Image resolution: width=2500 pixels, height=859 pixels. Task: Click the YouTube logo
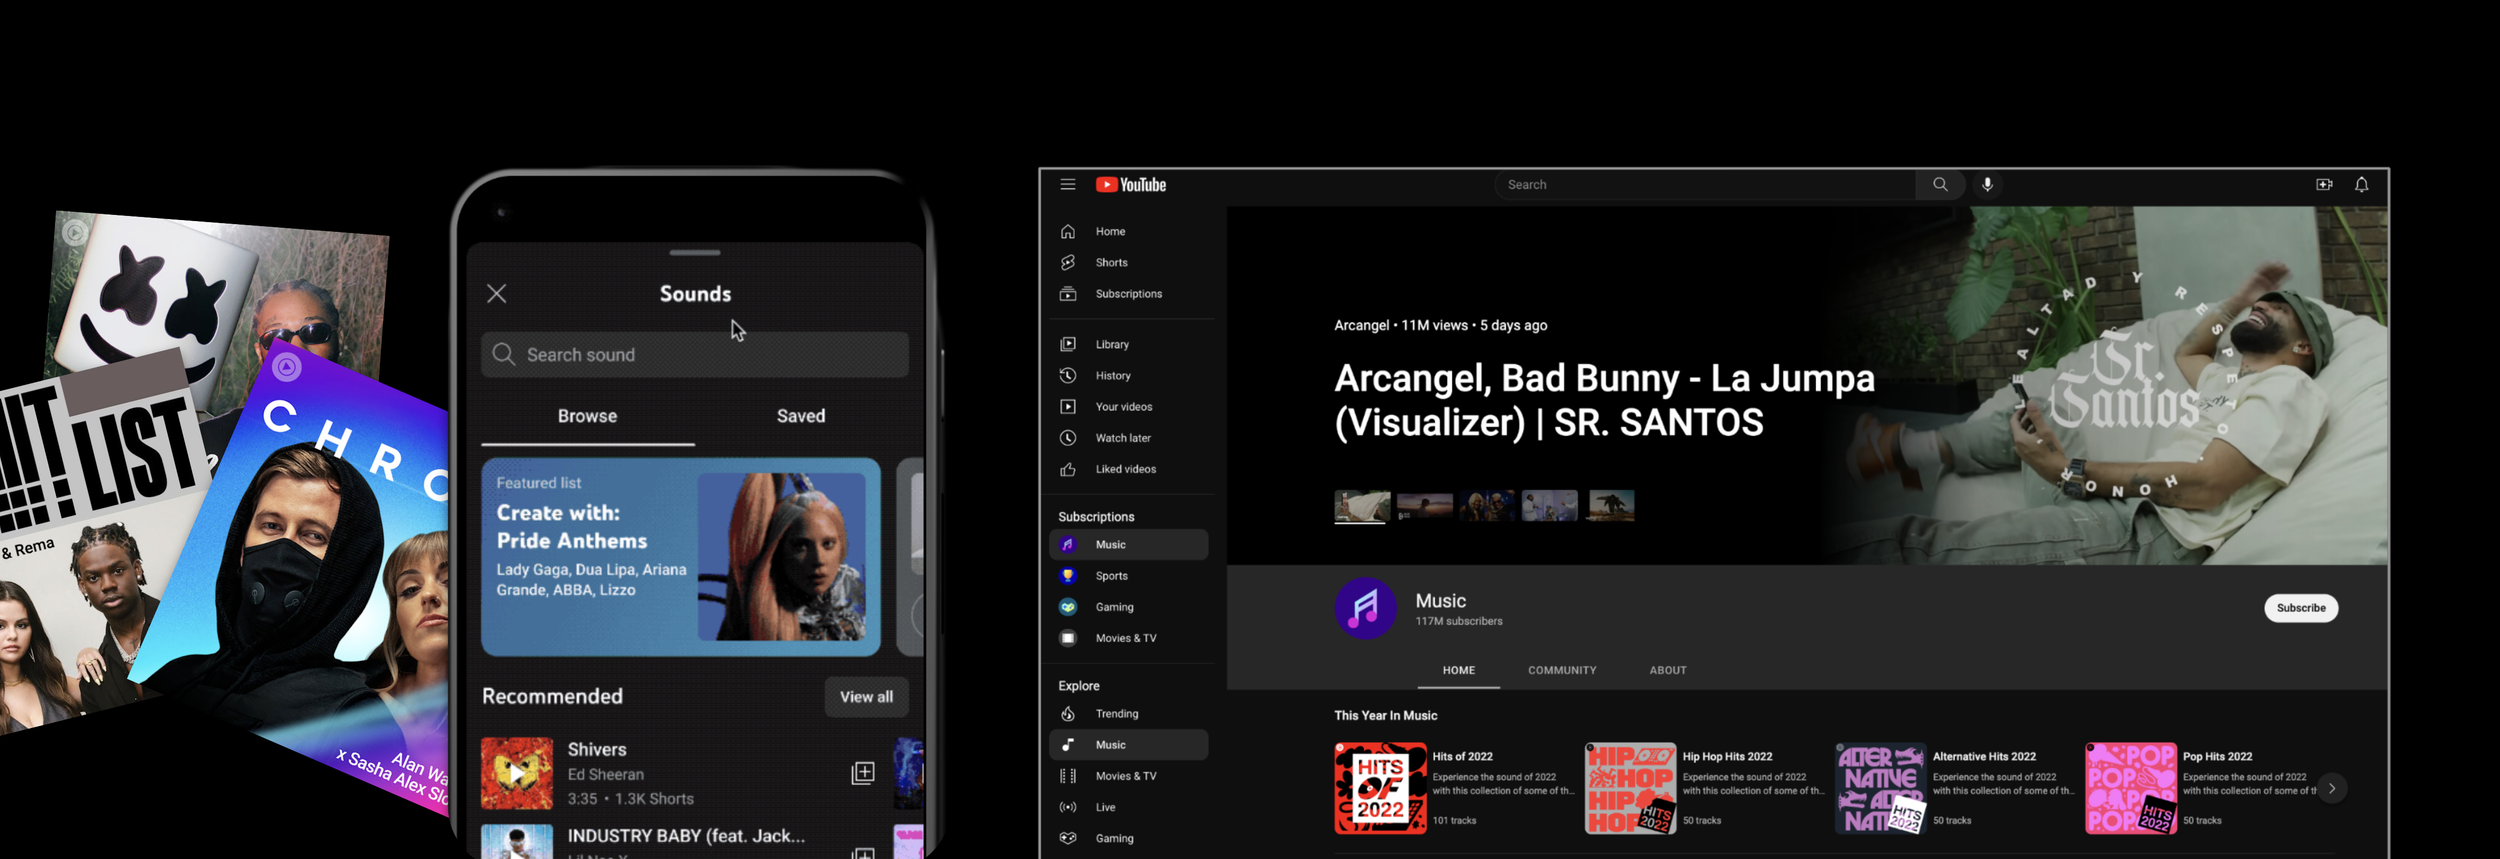[x=1131, y=185]
